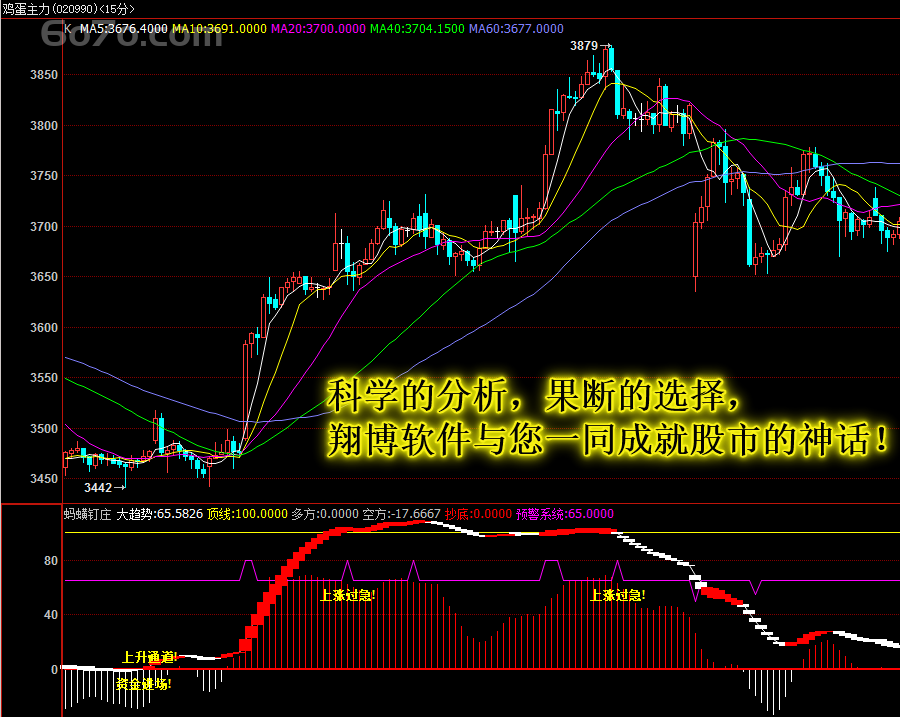Click the chart title 鸡蛋主力(020990)<15分>
This screenshot has width=900, height=717.
click(68, 9)
